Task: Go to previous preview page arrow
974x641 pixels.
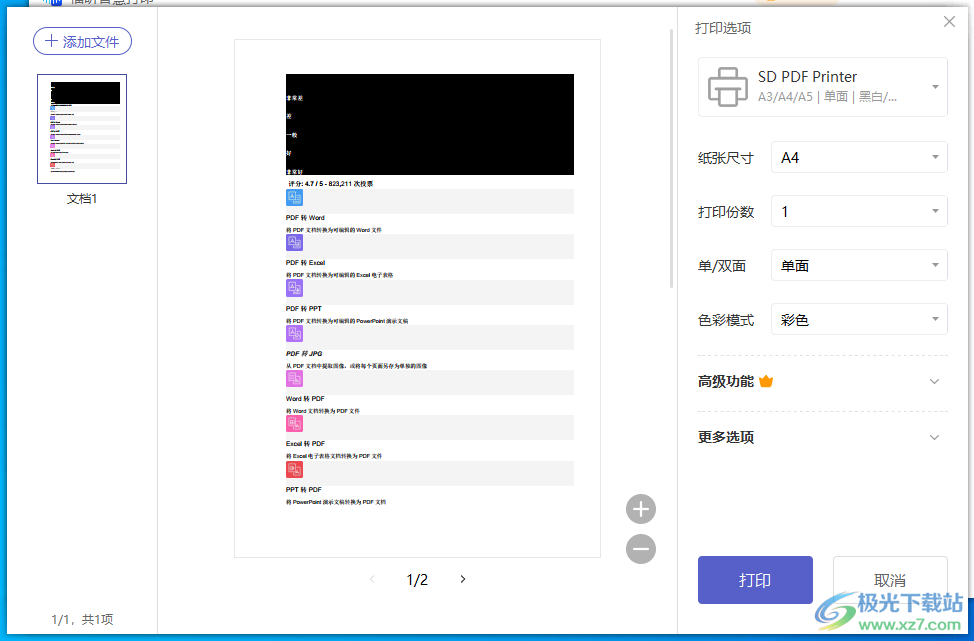Action: click(372, 579)
